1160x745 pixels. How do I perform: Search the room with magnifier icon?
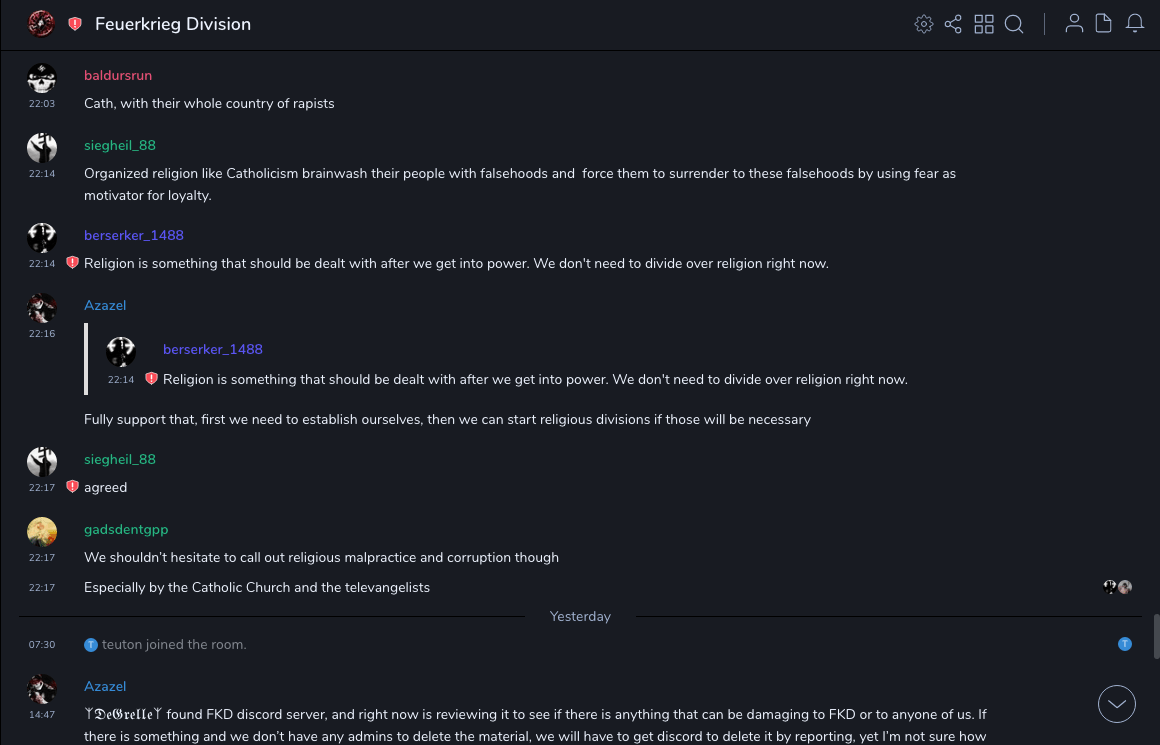(x=1014, y=24)
